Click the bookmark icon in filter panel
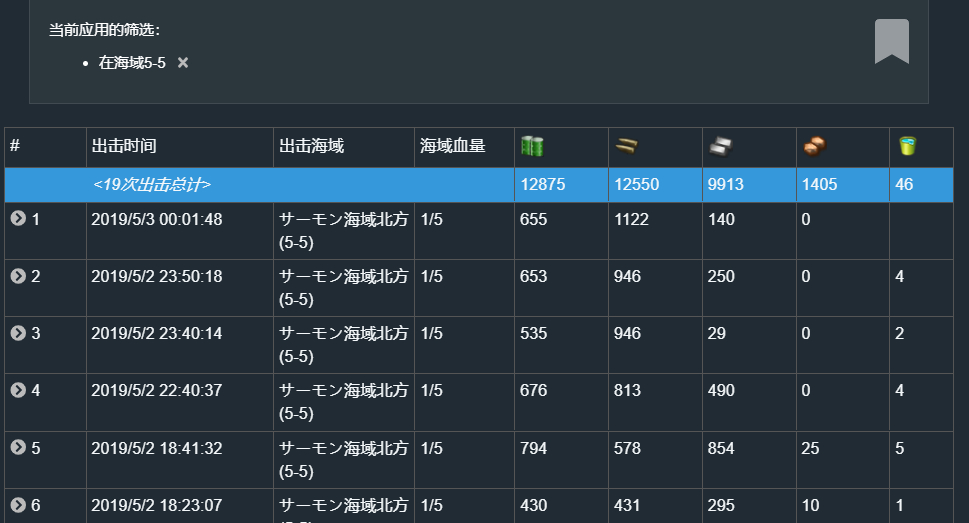 tap(892, 41)
